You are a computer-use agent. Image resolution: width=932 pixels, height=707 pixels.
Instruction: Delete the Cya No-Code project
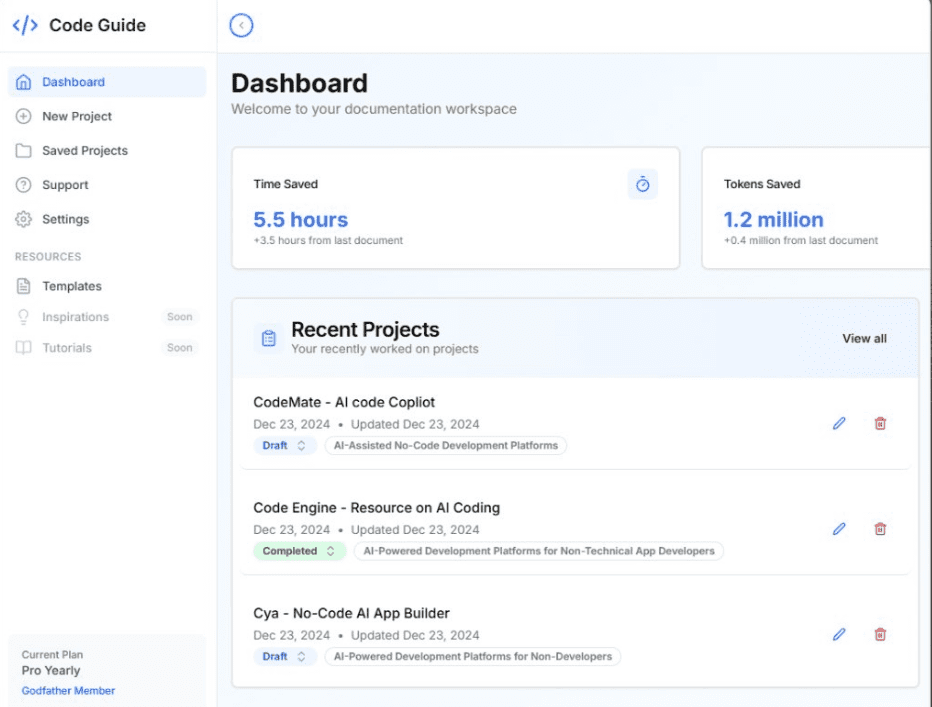(880, 634)
